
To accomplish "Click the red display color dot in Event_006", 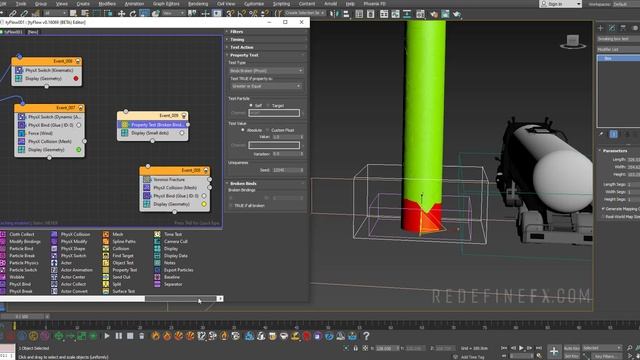I will 76,78.
